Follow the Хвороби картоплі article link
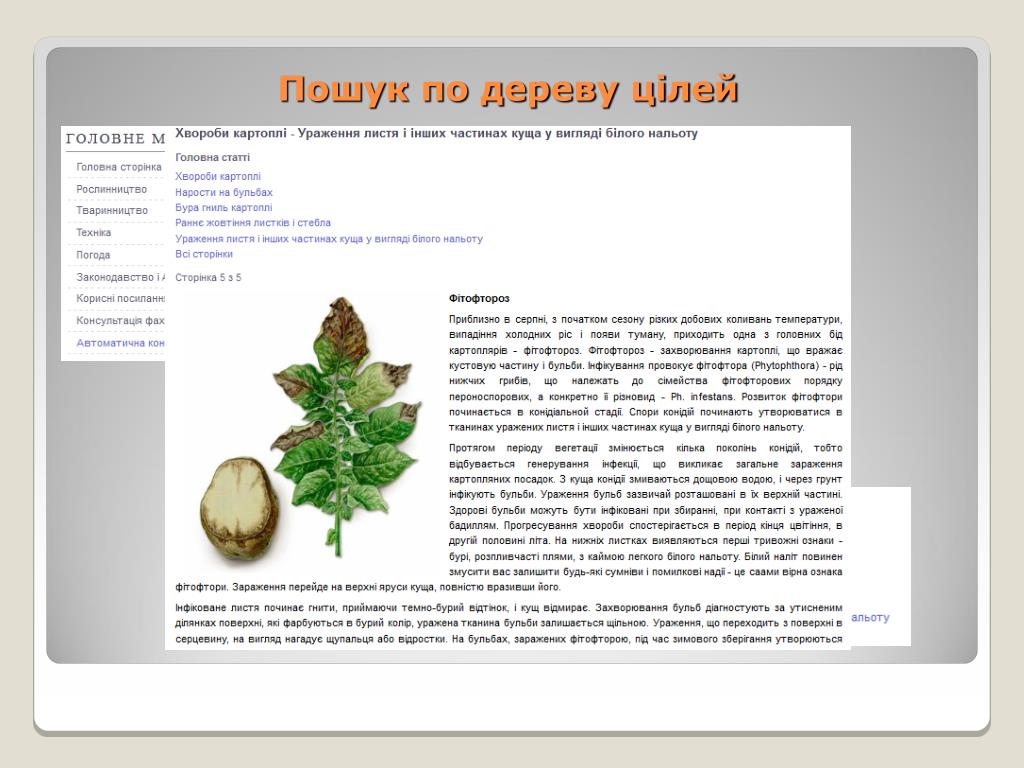 217,176
